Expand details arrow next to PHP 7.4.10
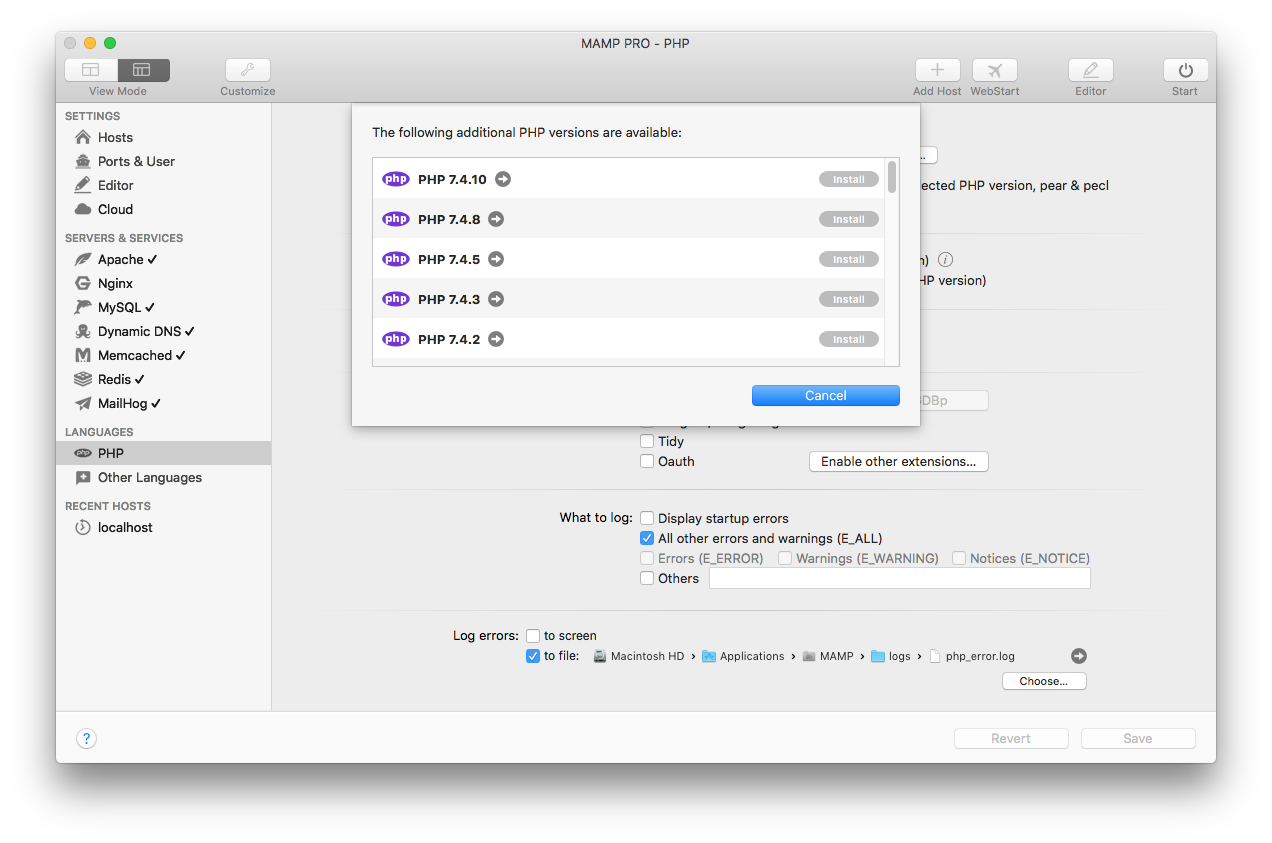Screen dimensions: 1272x843 [x=503, y=179]
